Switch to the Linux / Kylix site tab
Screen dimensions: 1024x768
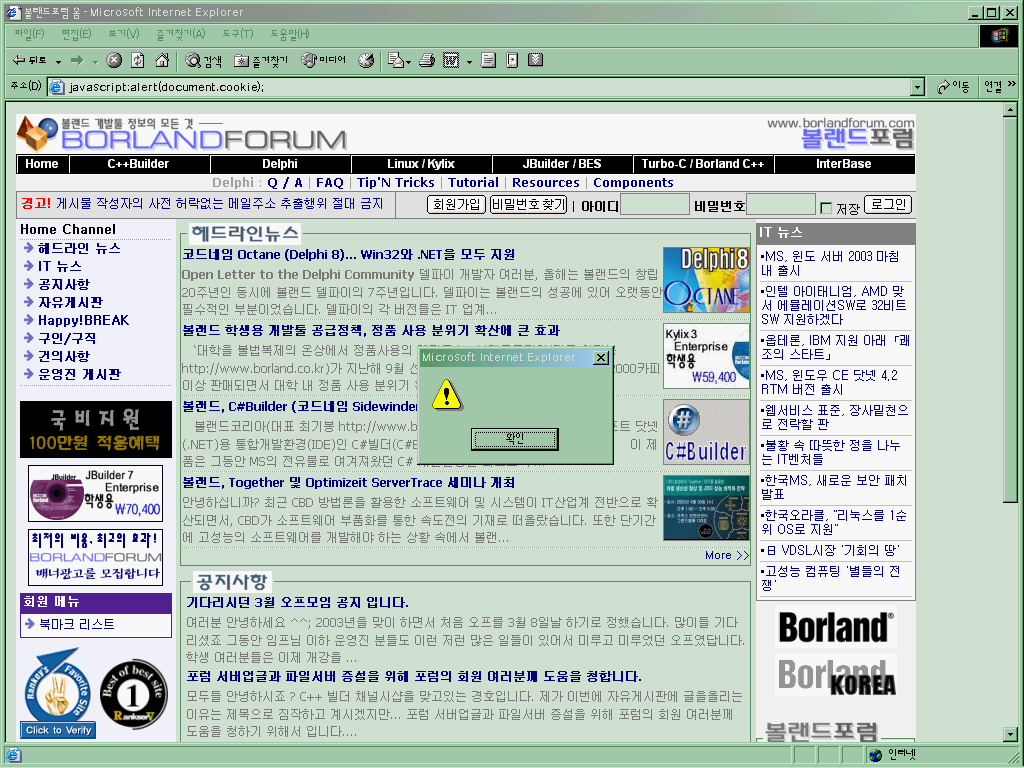pyautogui.click(x=421, y=164)
